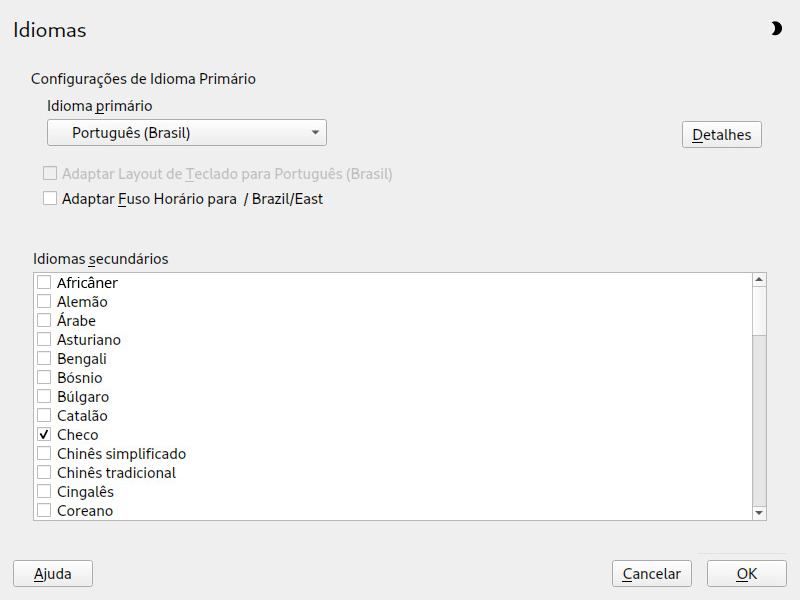Click the scrollbar down arrow
The height and width of the screenshot is (600, 800).
click(759, 513)
